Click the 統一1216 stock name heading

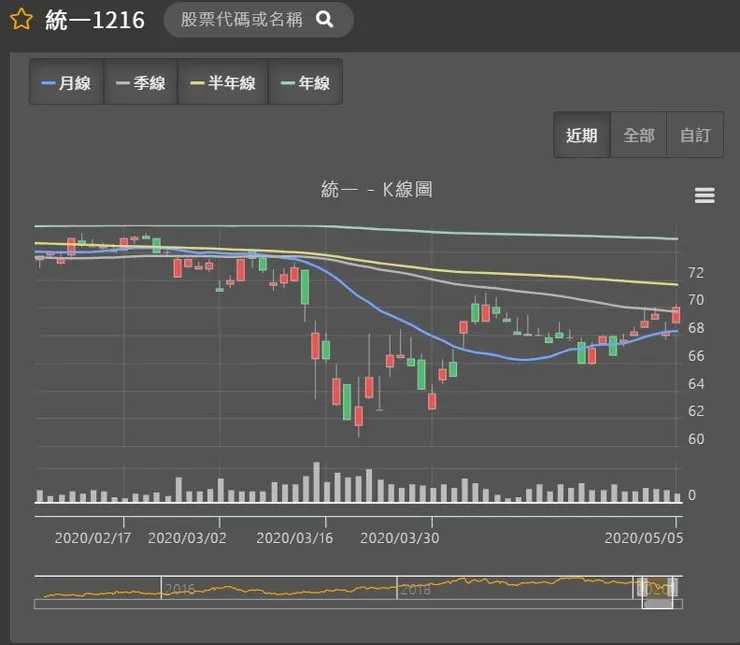coord(95,20)
